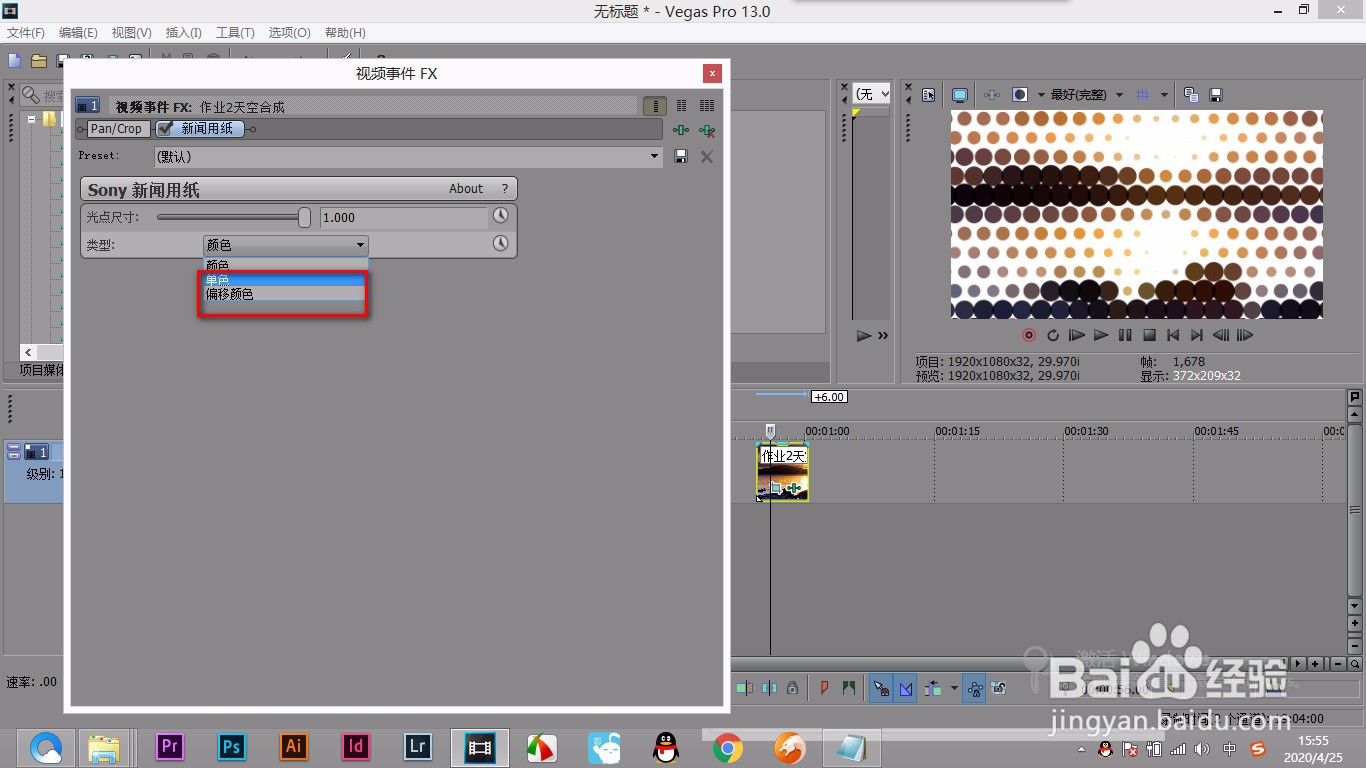The width and height of the screenshot is (1366, 768).
Task: Remove selected plug-in from chain
Action: [x=707, y=130]
